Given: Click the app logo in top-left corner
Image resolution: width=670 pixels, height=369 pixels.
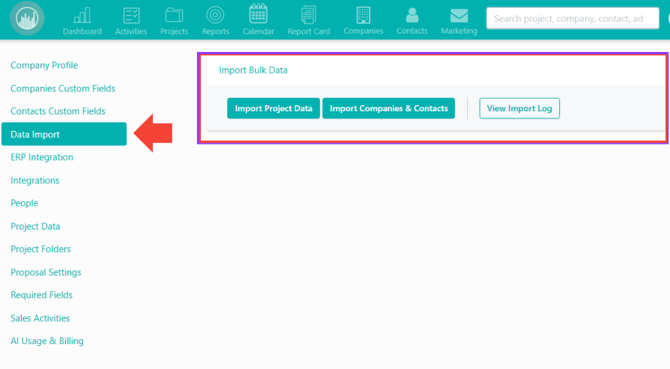Looking at the screenshot, I should pyautogui.click(x=27, y=18).
